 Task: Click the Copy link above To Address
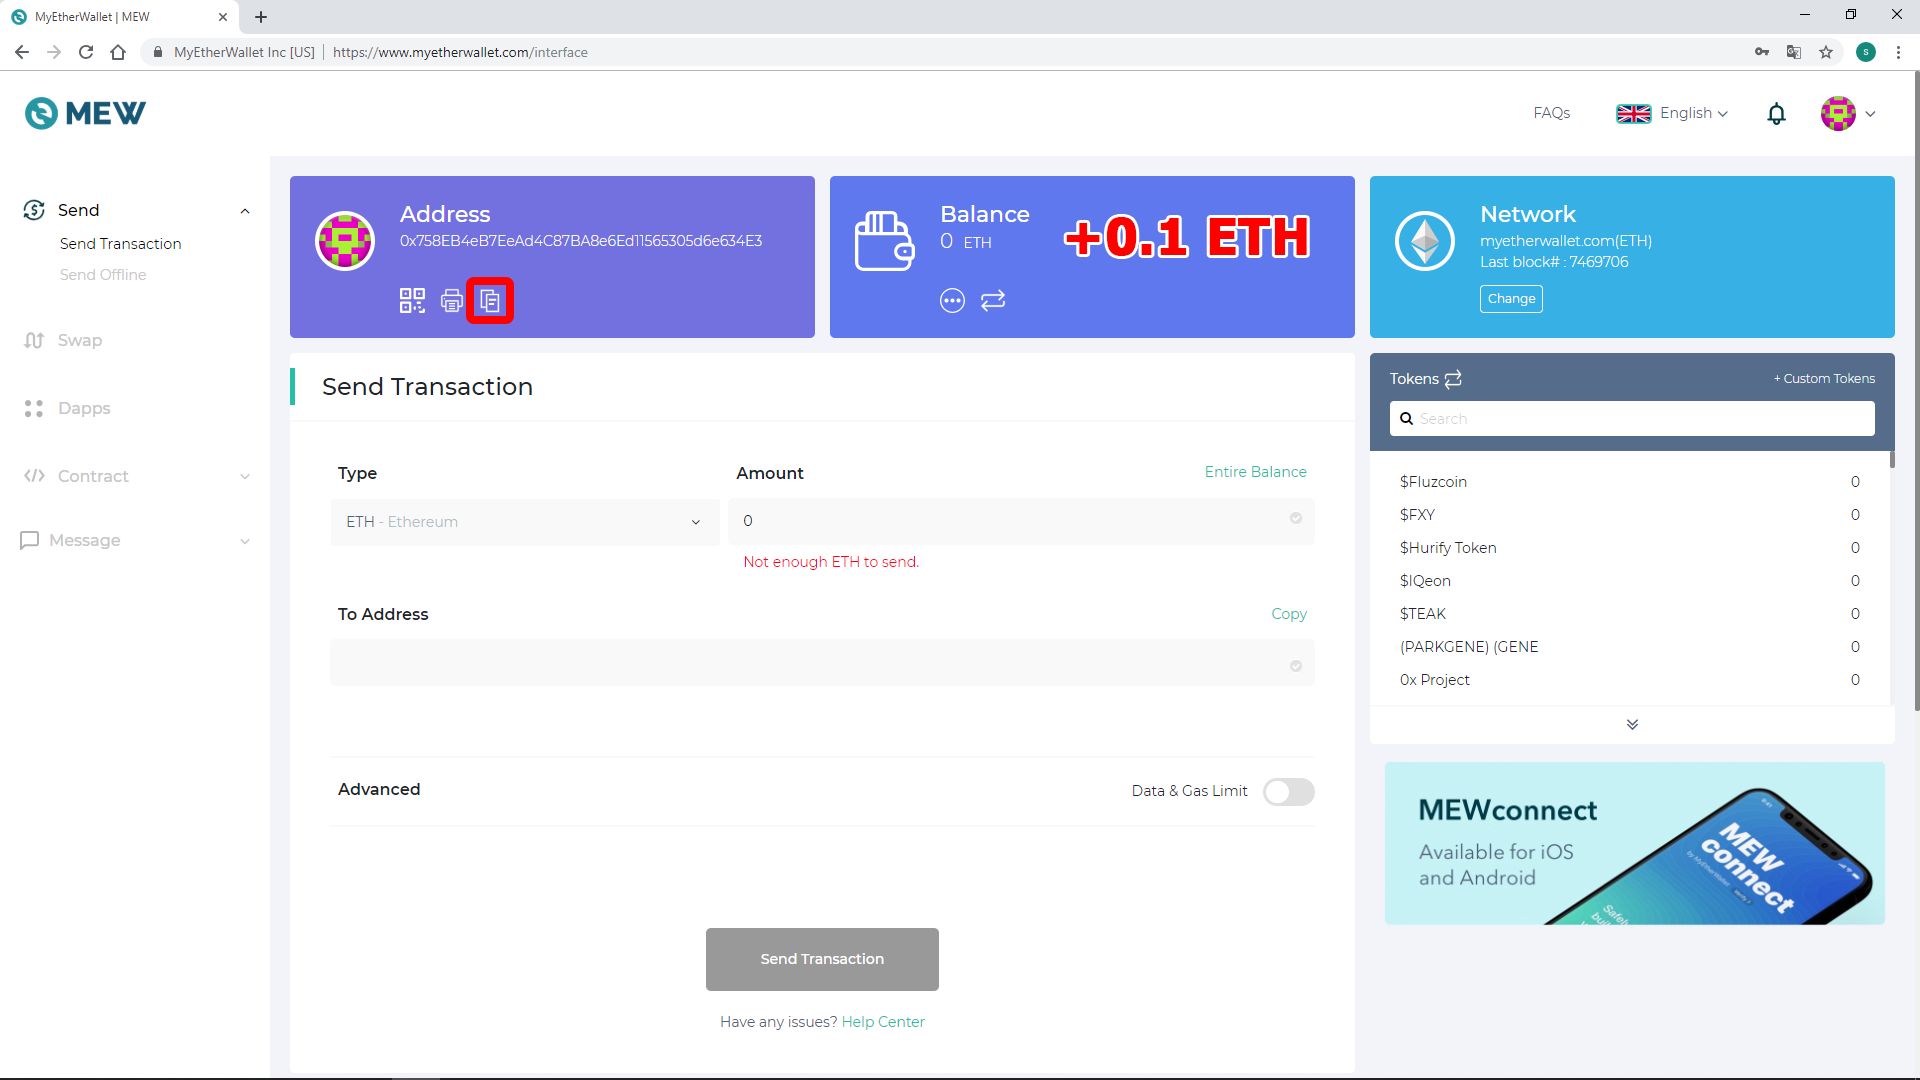pos(1289,614)
